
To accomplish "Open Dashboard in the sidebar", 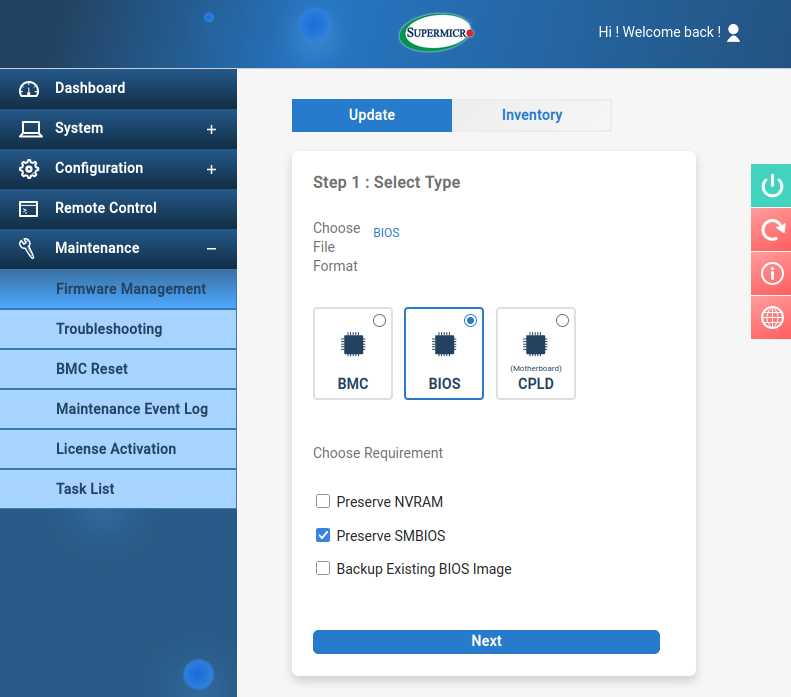I will pos(118,89).
